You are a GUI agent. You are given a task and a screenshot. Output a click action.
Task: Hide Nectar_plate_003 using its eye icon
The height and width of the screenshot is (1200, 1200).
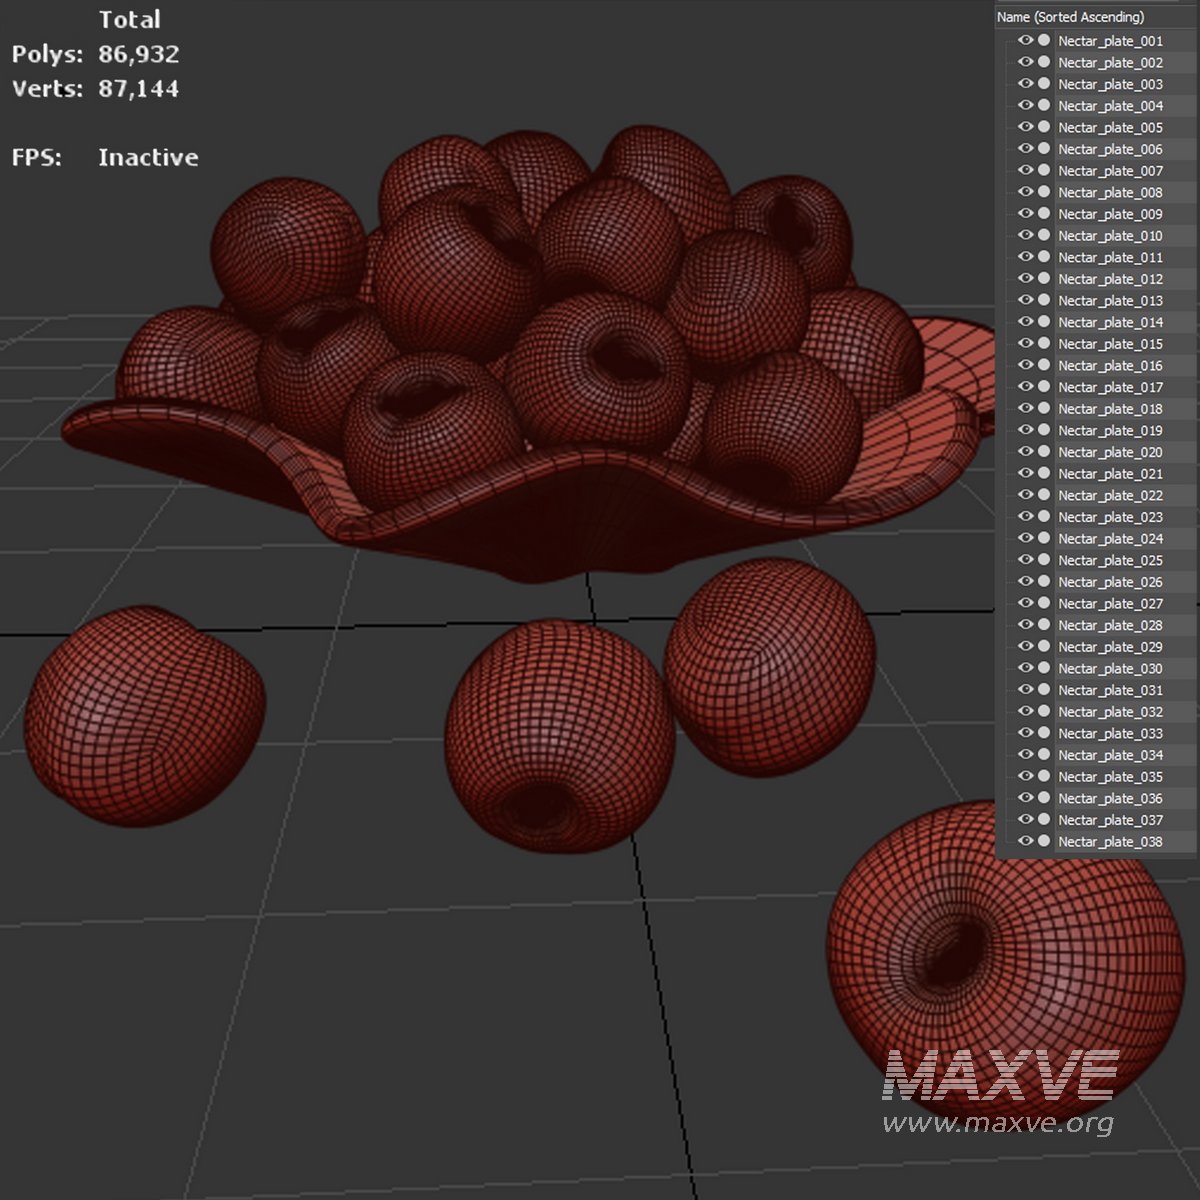tap(1025, 84)
